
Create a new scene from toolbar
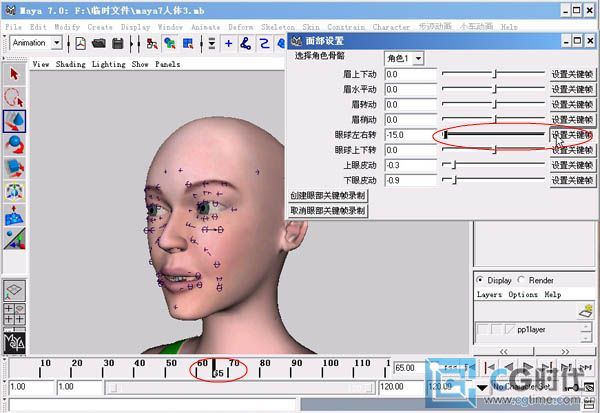pos(80,44)
